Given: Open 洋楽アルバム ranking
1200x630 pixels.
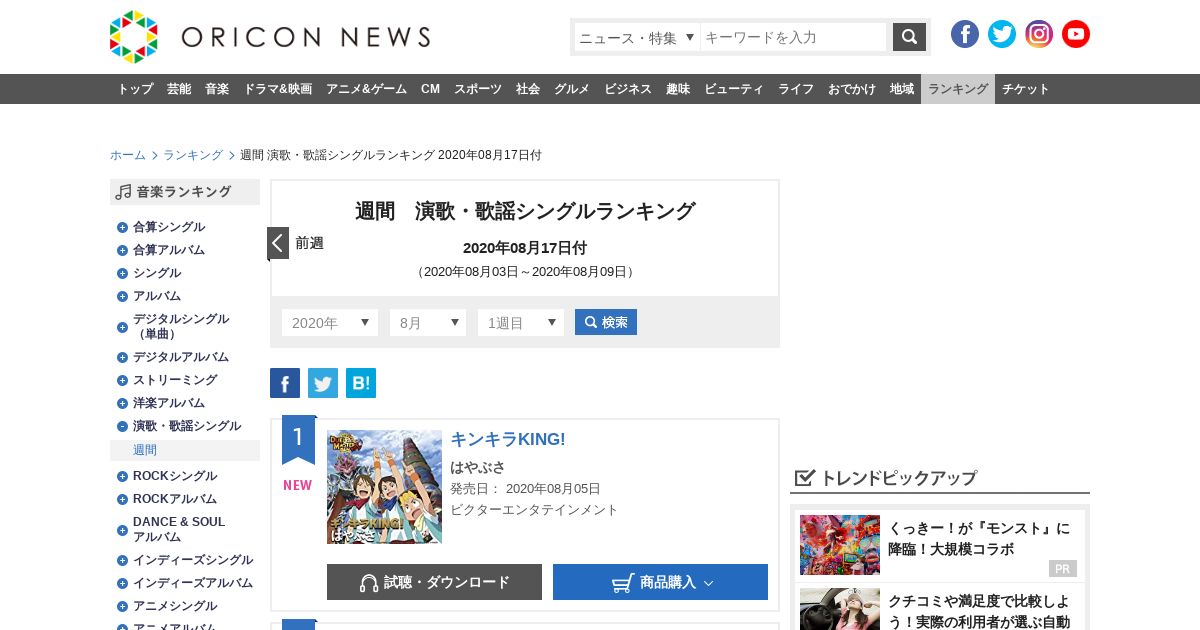Looking at the screenshot, I should 169,403.
